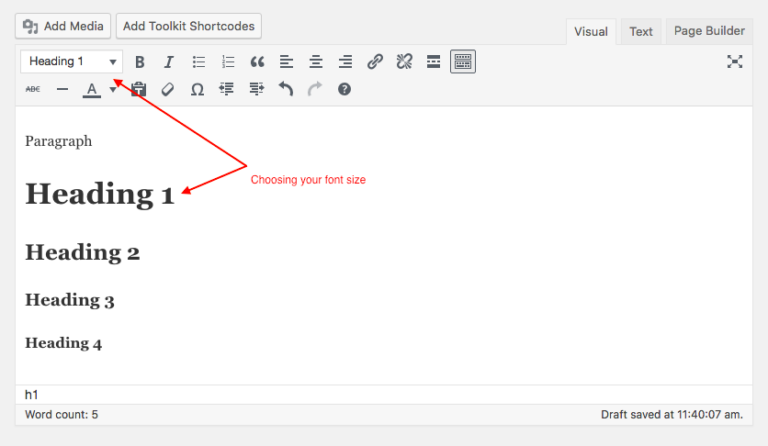Image resolution: width=768 pixels, height=446 pixels.
Task: Open keyboard shortcuts help icon
Action: click(344, 90)
